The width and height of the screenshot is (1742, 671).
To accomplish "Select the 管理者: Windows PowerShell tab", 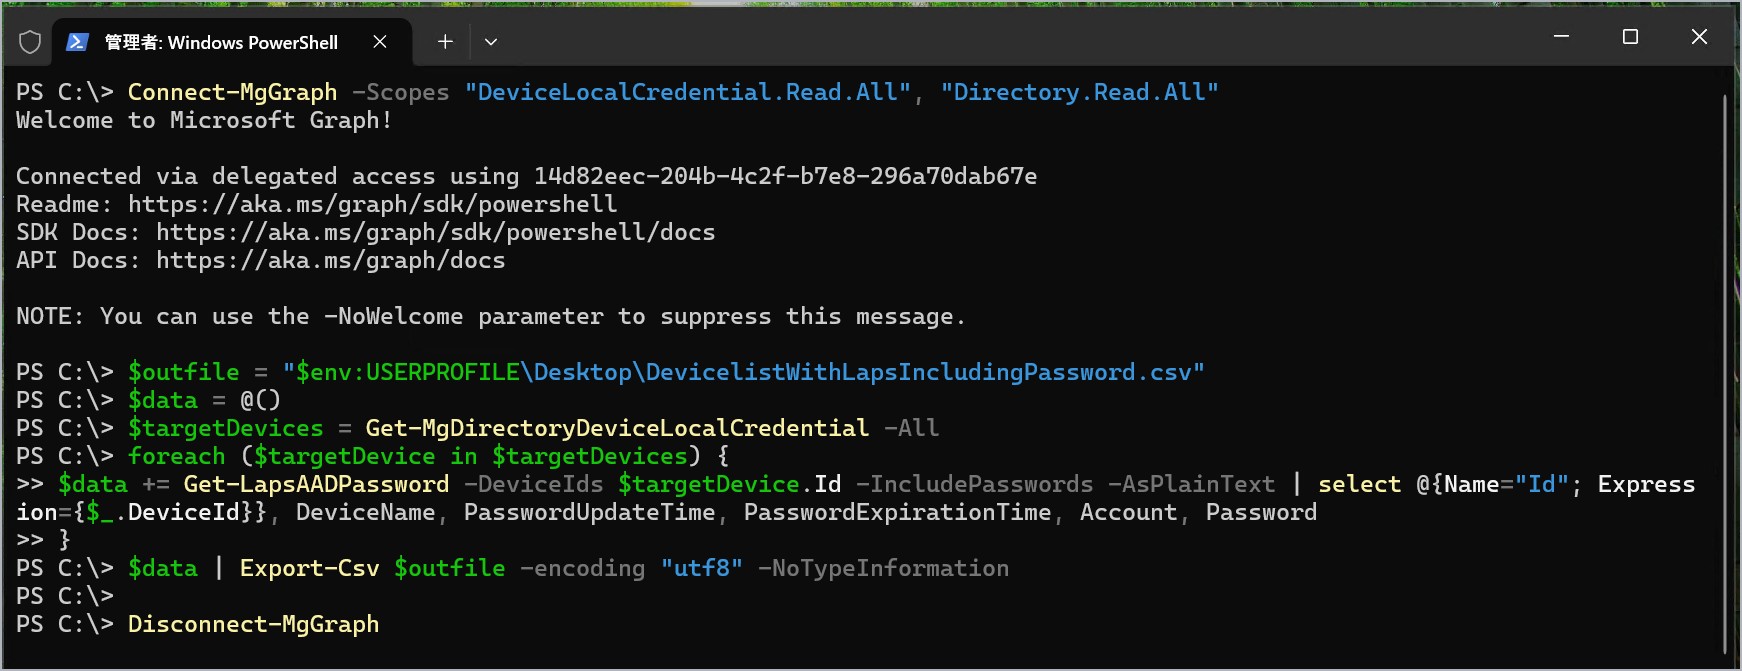I will click(221, 42).
